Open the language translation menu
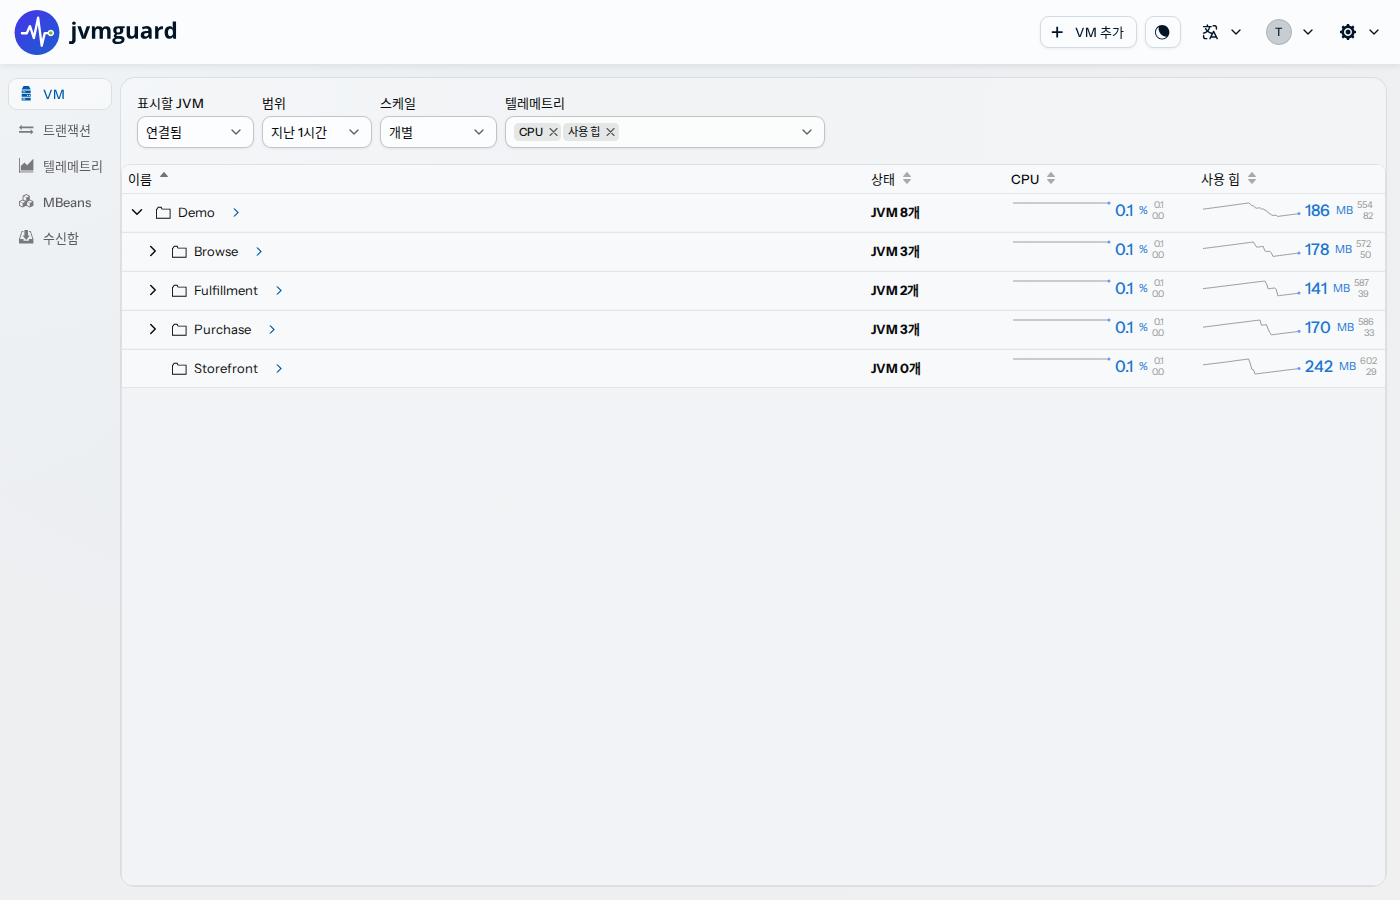This screenshot has width=1400, height=900. 1221,32
